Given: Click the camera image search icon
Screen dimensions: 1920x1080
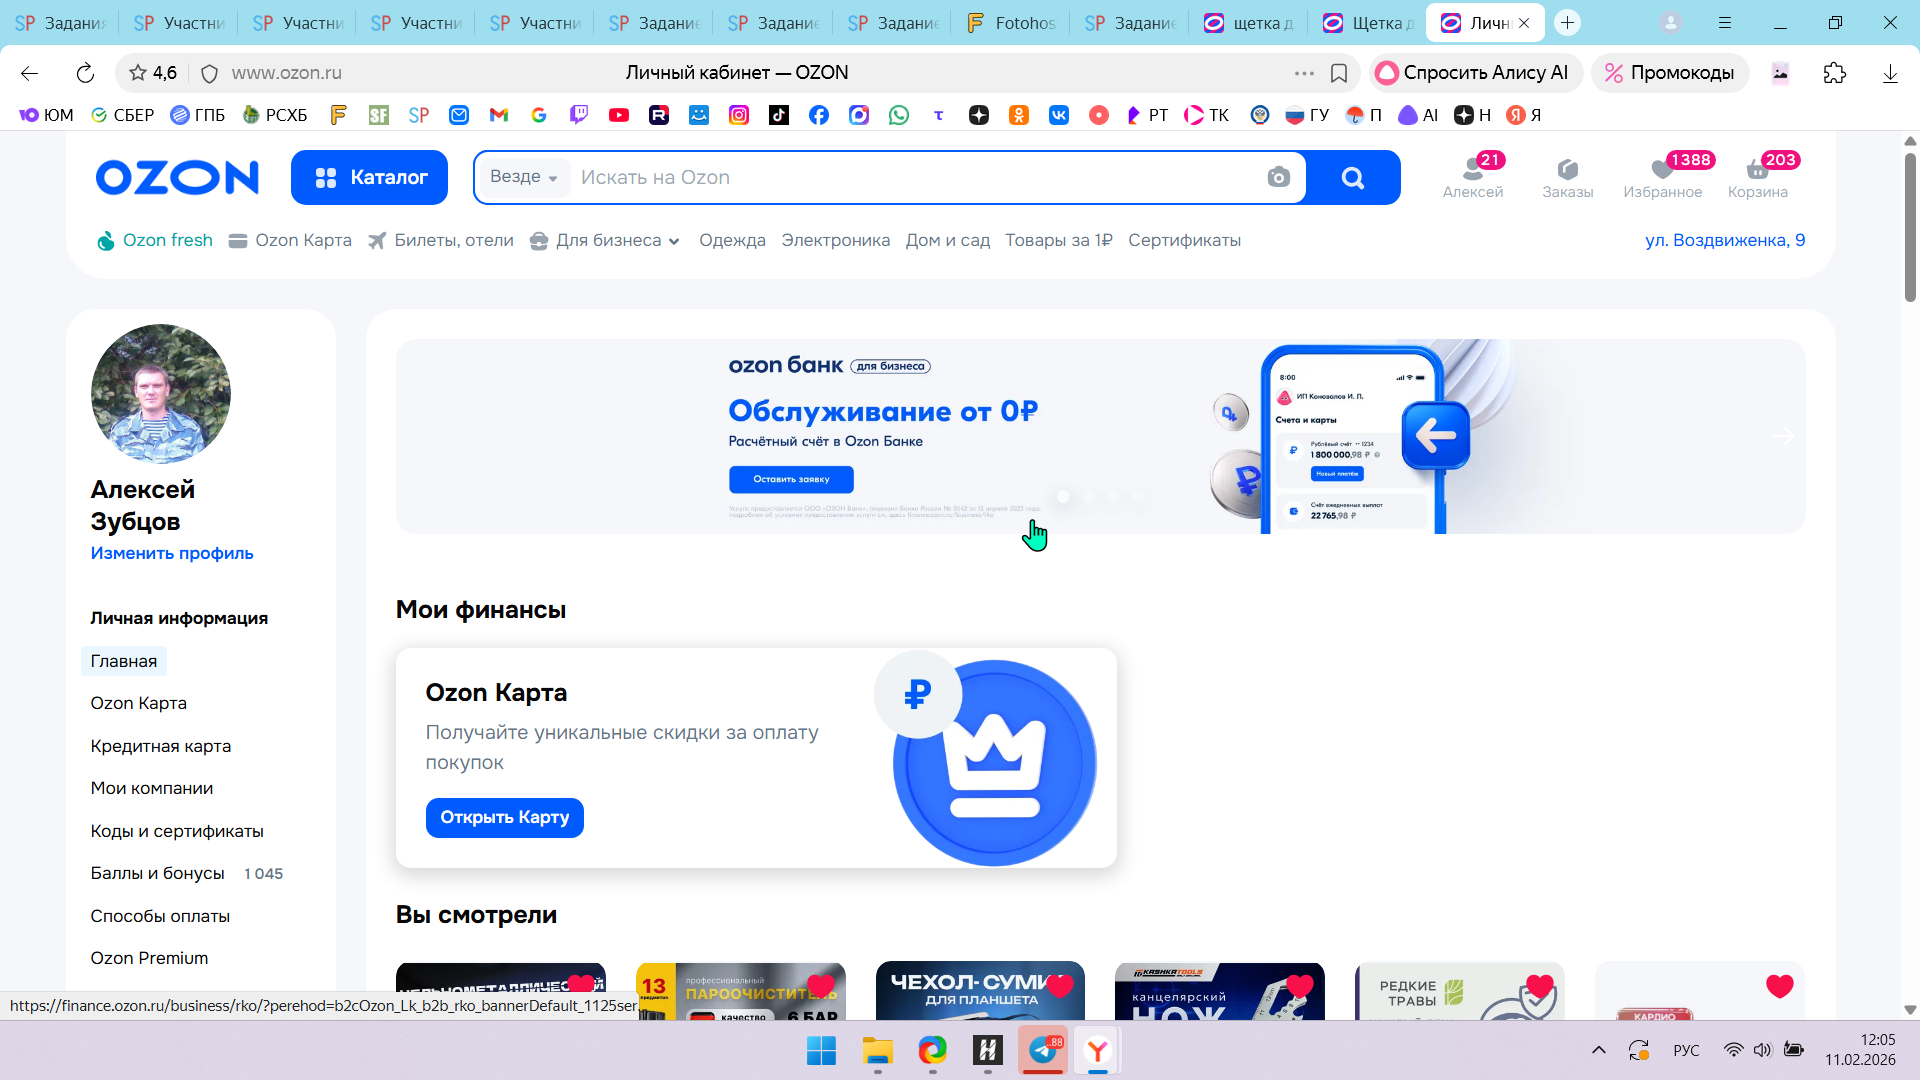Looking at the screenshot, I should click(1278, 178).
